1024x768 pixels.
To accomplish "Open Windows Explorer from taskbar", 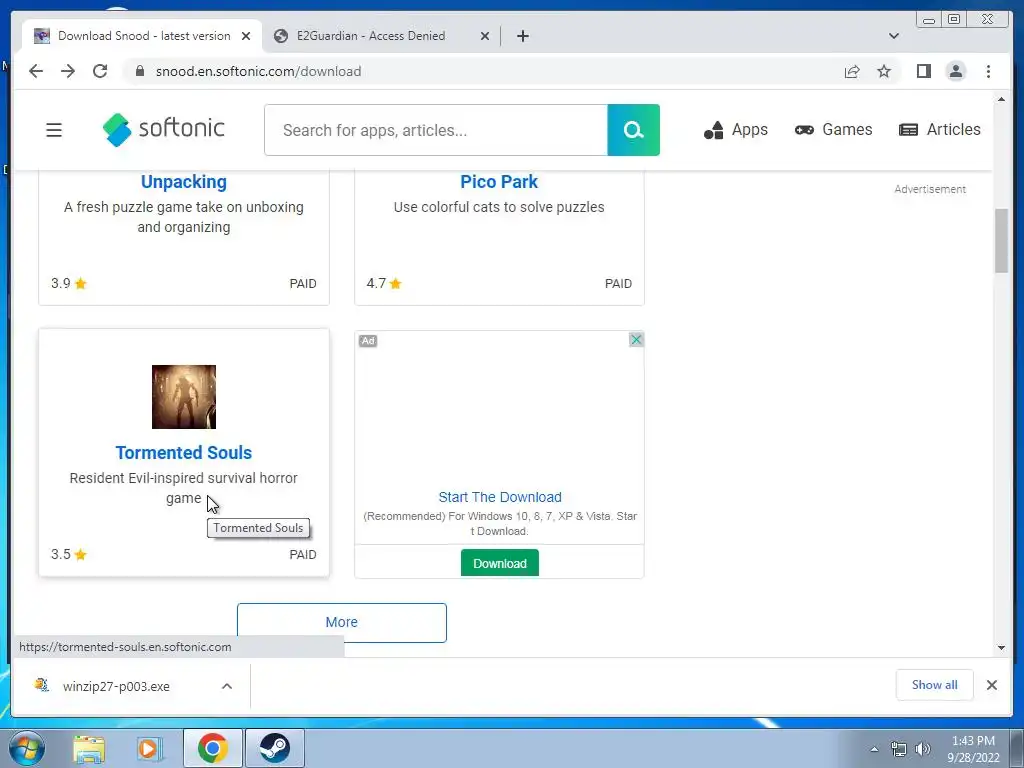I will coord(89,748).
